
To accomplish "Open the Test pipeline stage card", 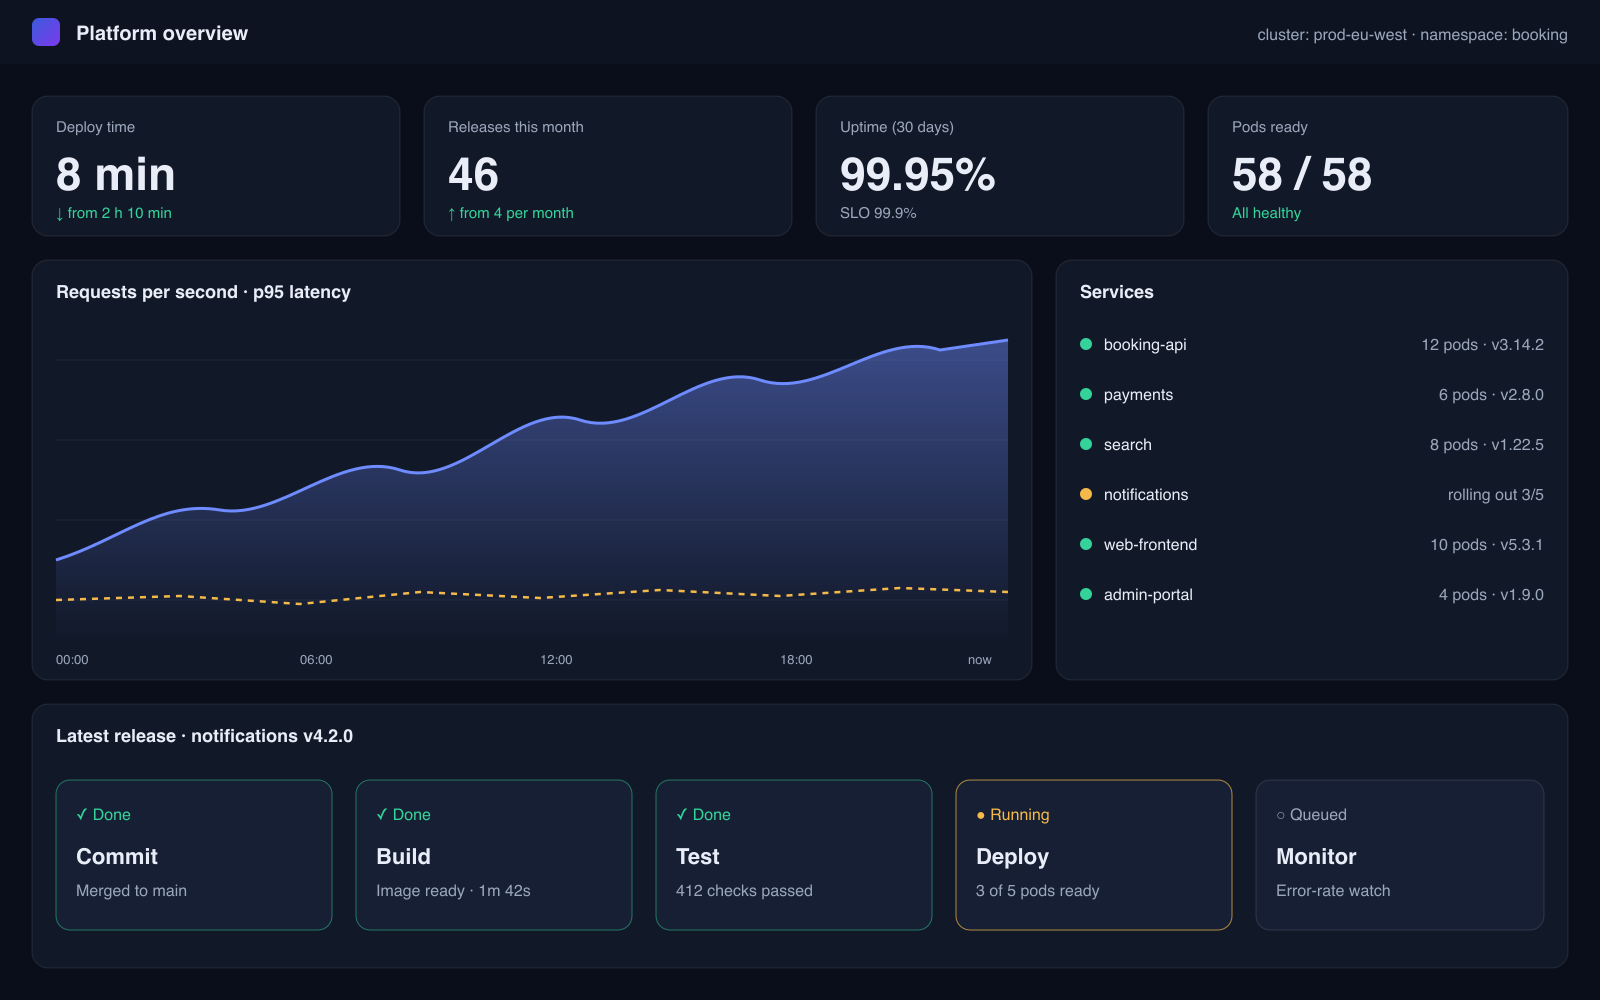I will [x=794, y=855].
